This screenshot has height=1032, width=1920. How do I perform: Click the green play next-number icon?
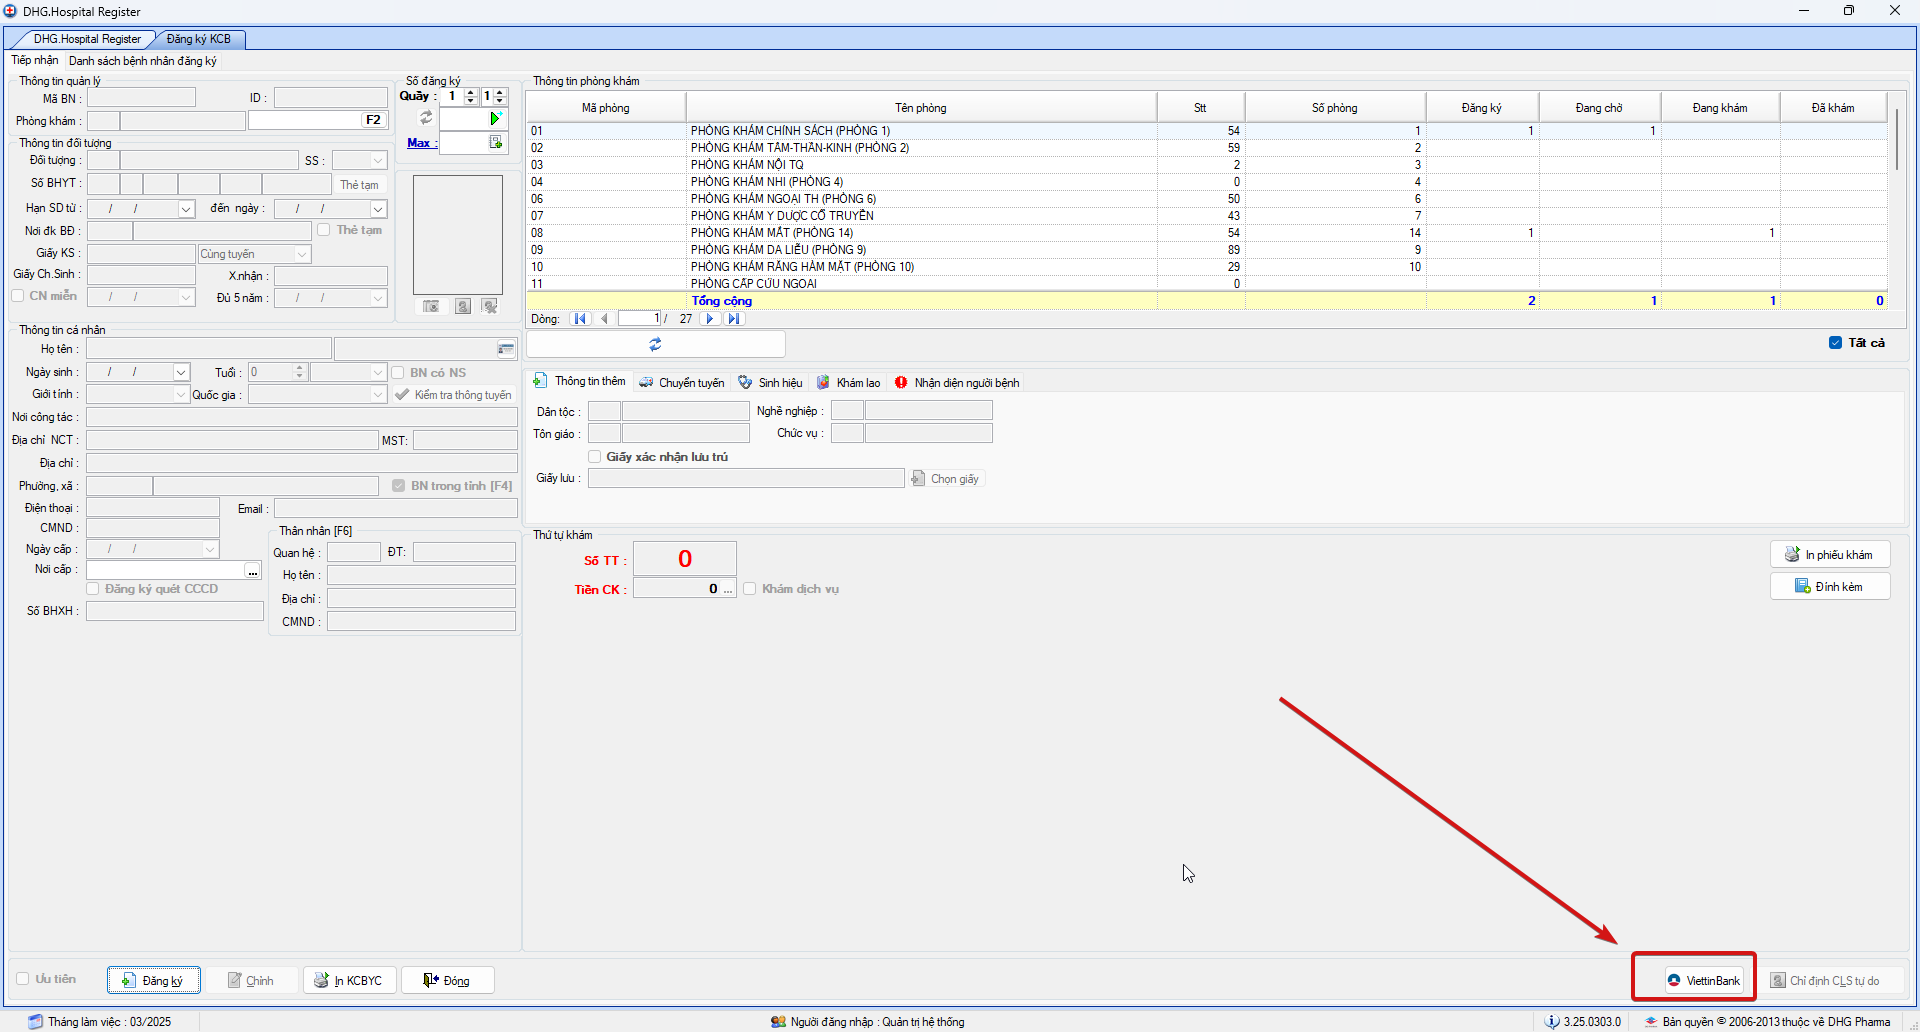pos(495,119)
